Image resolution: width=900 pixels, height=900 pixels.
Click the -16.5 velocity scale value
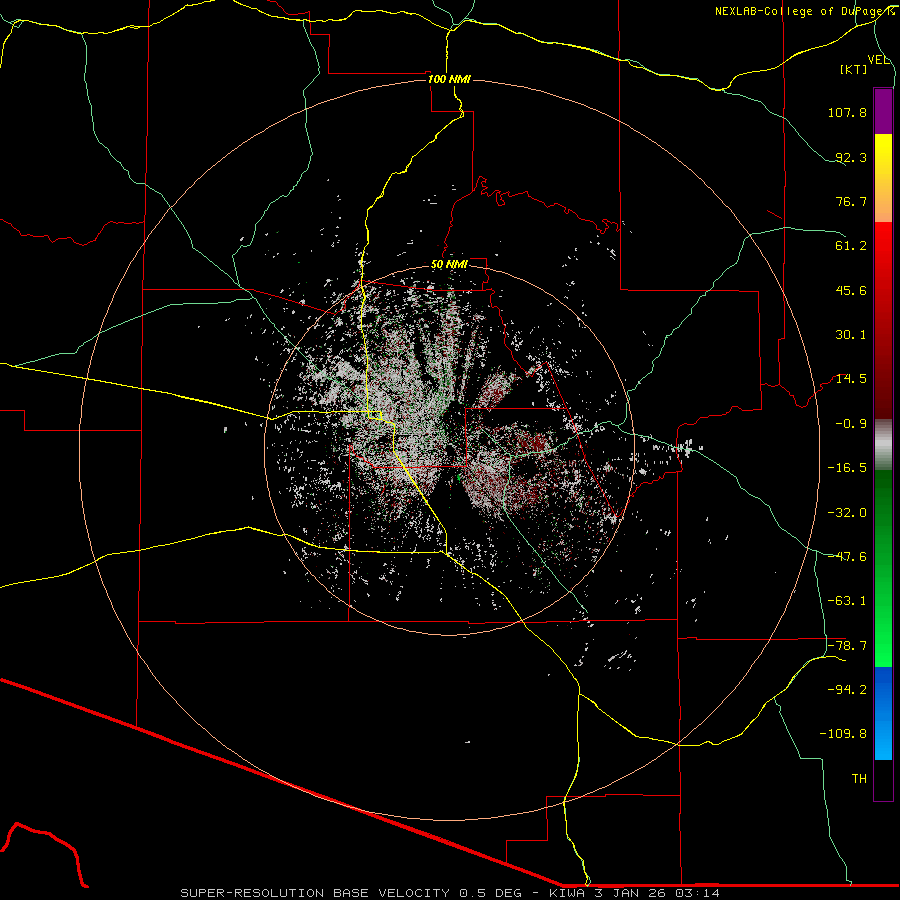point(847,468)
